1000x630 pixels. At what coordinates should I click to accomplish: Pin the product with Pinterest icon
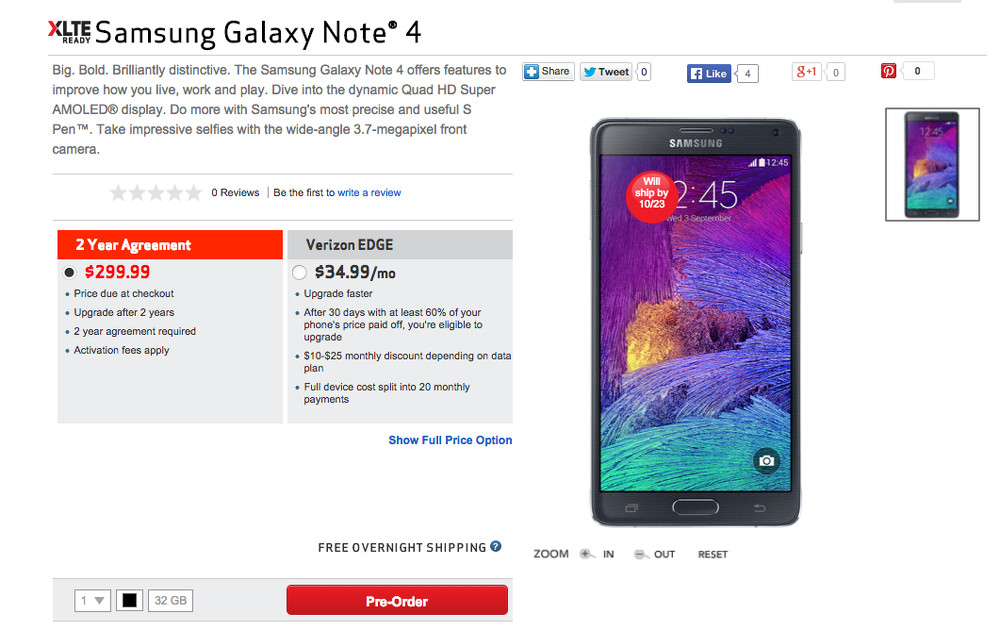click(889, 71)
